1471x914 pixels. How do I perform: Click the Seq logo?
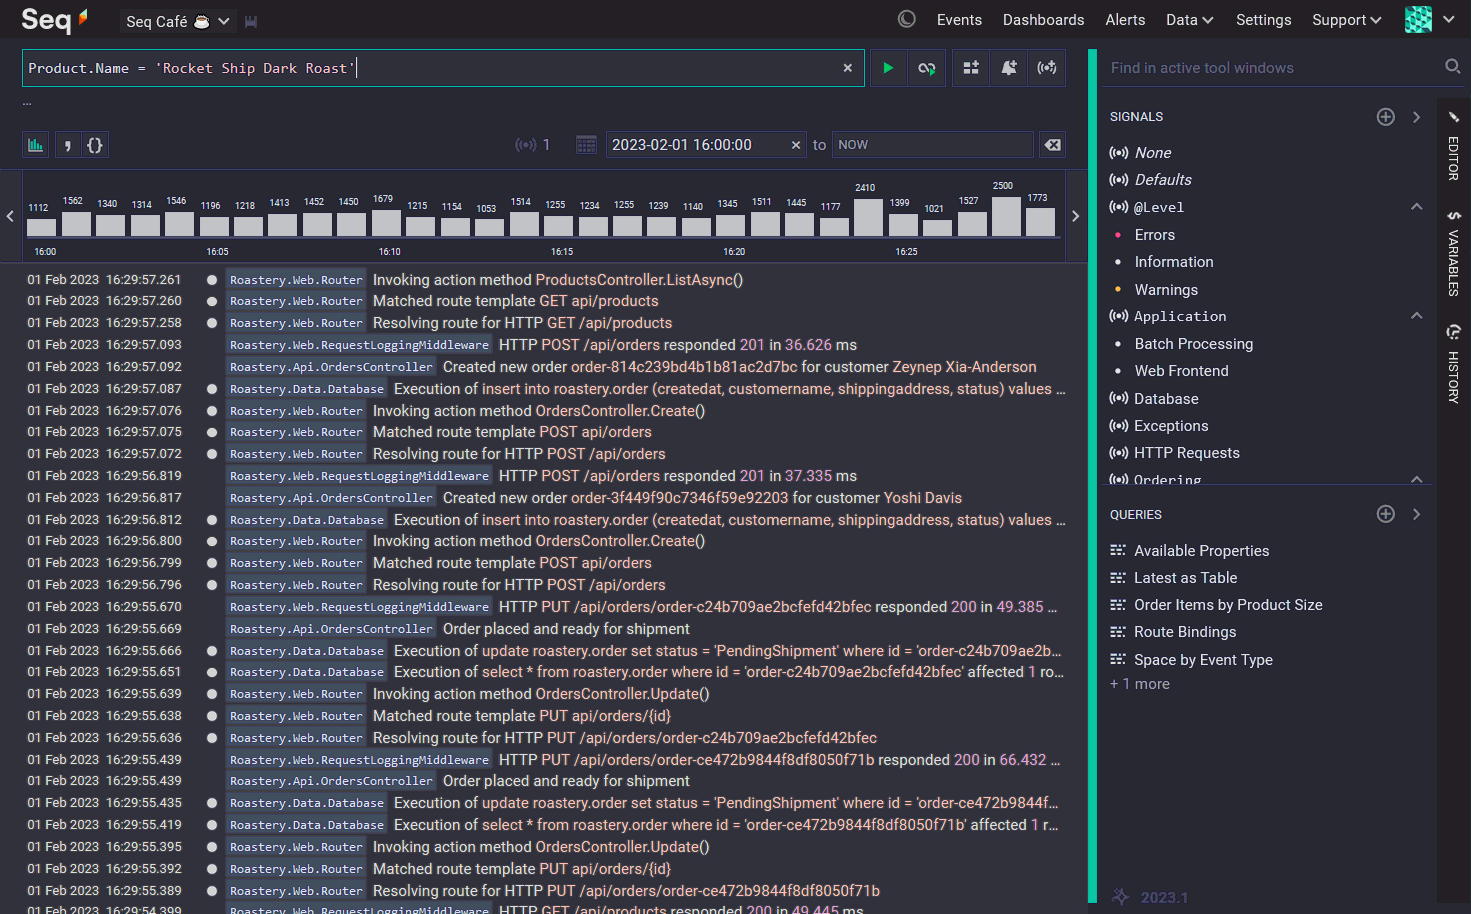(x=54, y=19)
